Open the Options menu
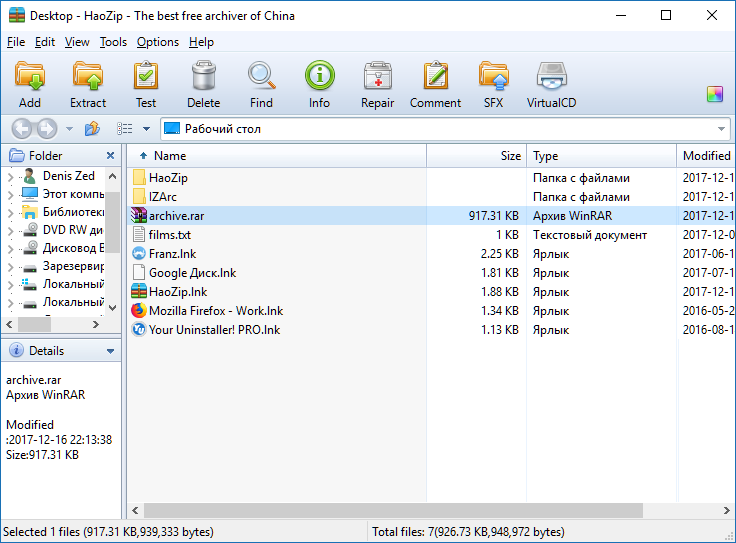Viewport: 736px width, 543px height. coord(158,42)
